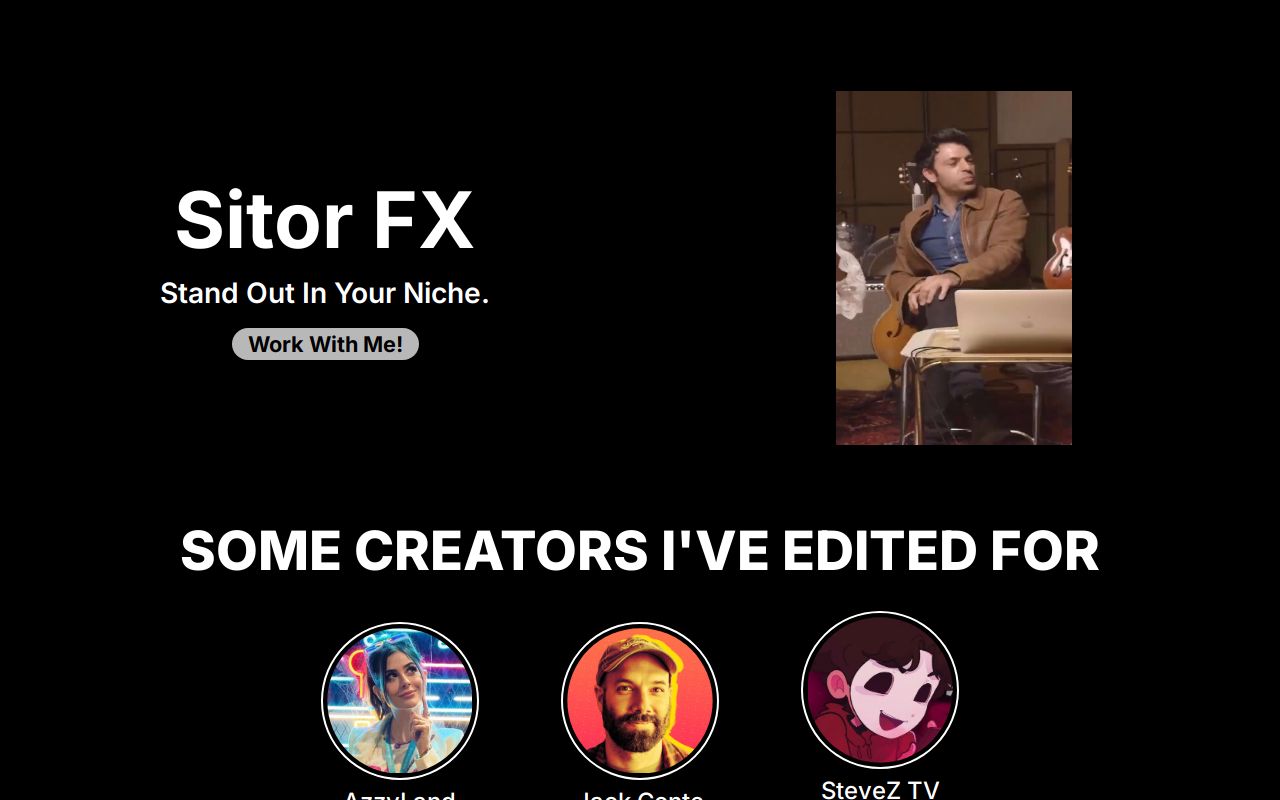
Task: Click the Sitor FX title heading
Action: [x=324, y=220]
